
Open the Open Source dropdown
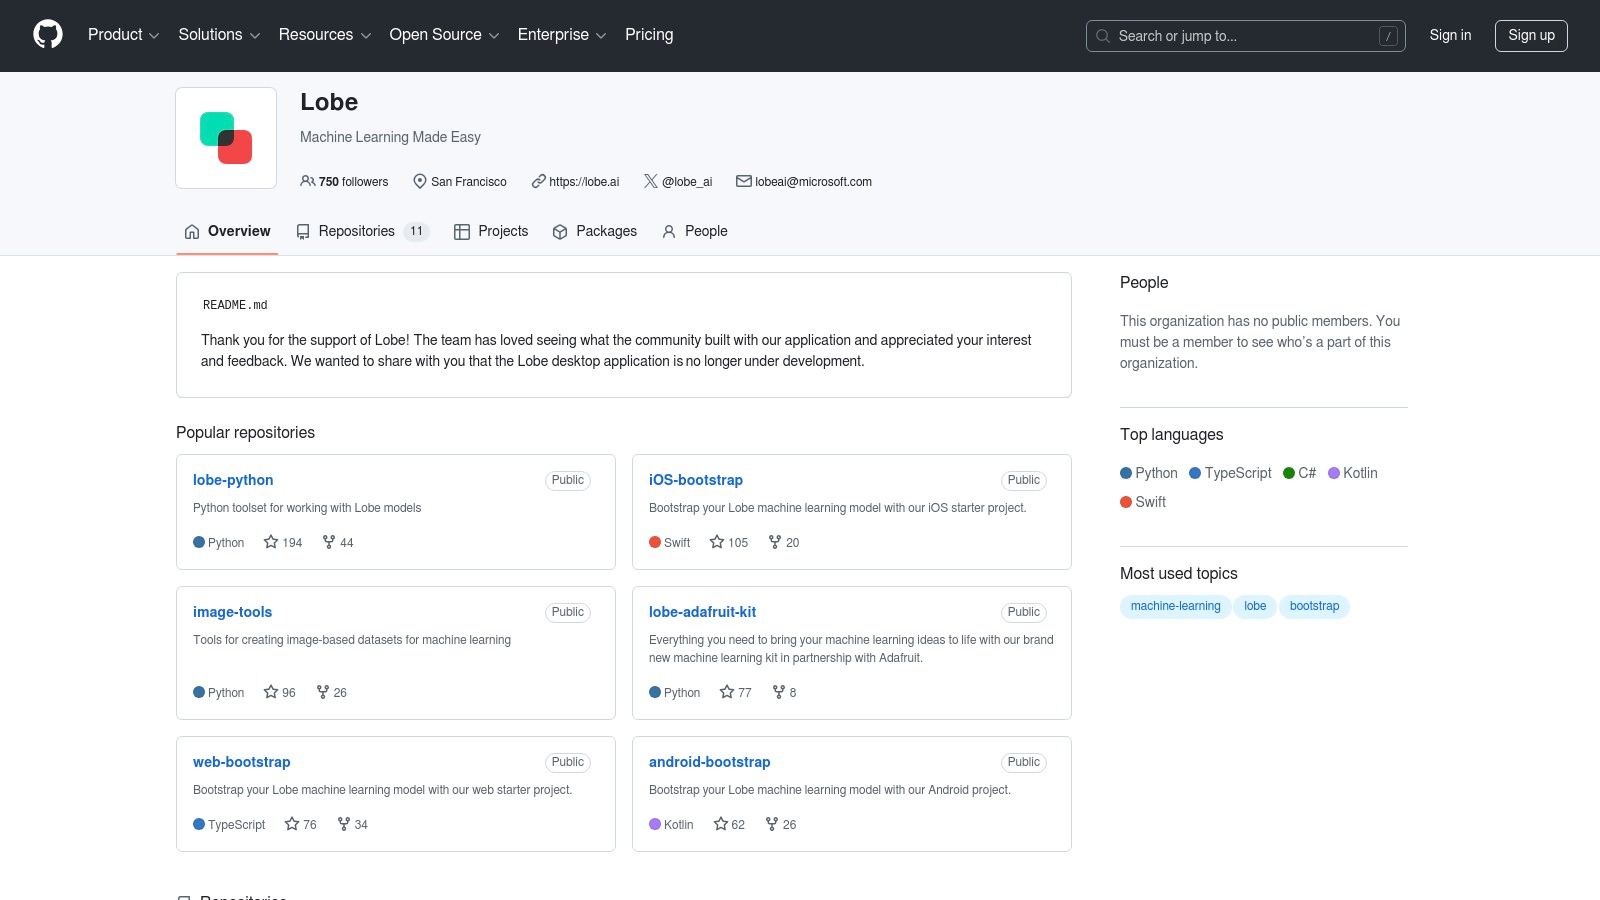coord(444,35)
